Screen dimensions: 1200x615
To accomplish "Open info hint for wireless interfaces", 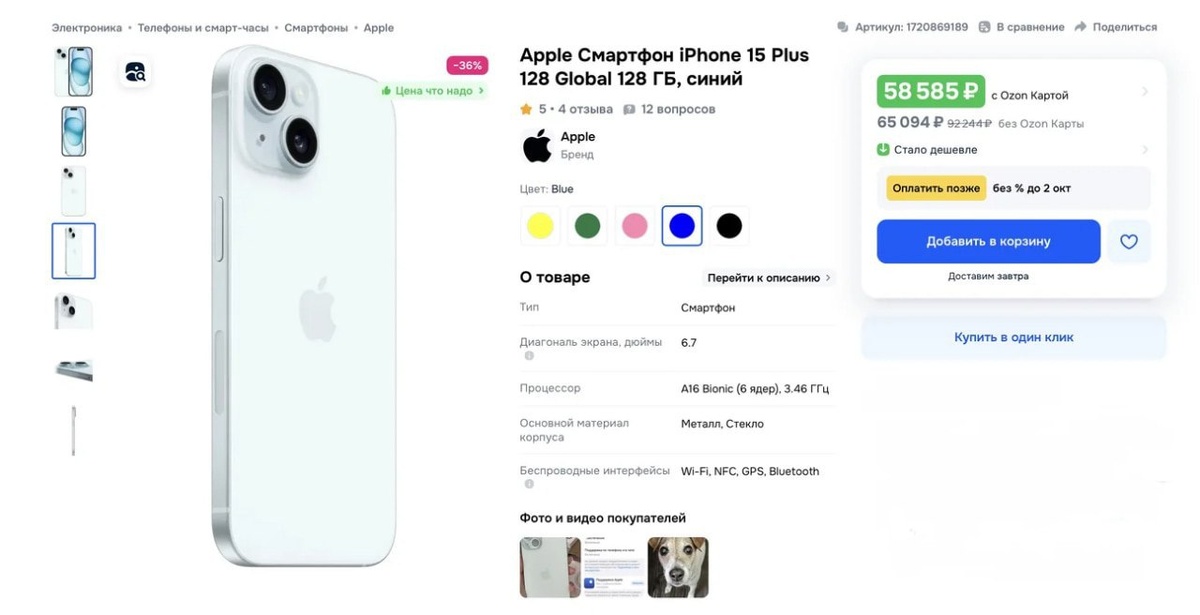I will (x=529, y=484).
